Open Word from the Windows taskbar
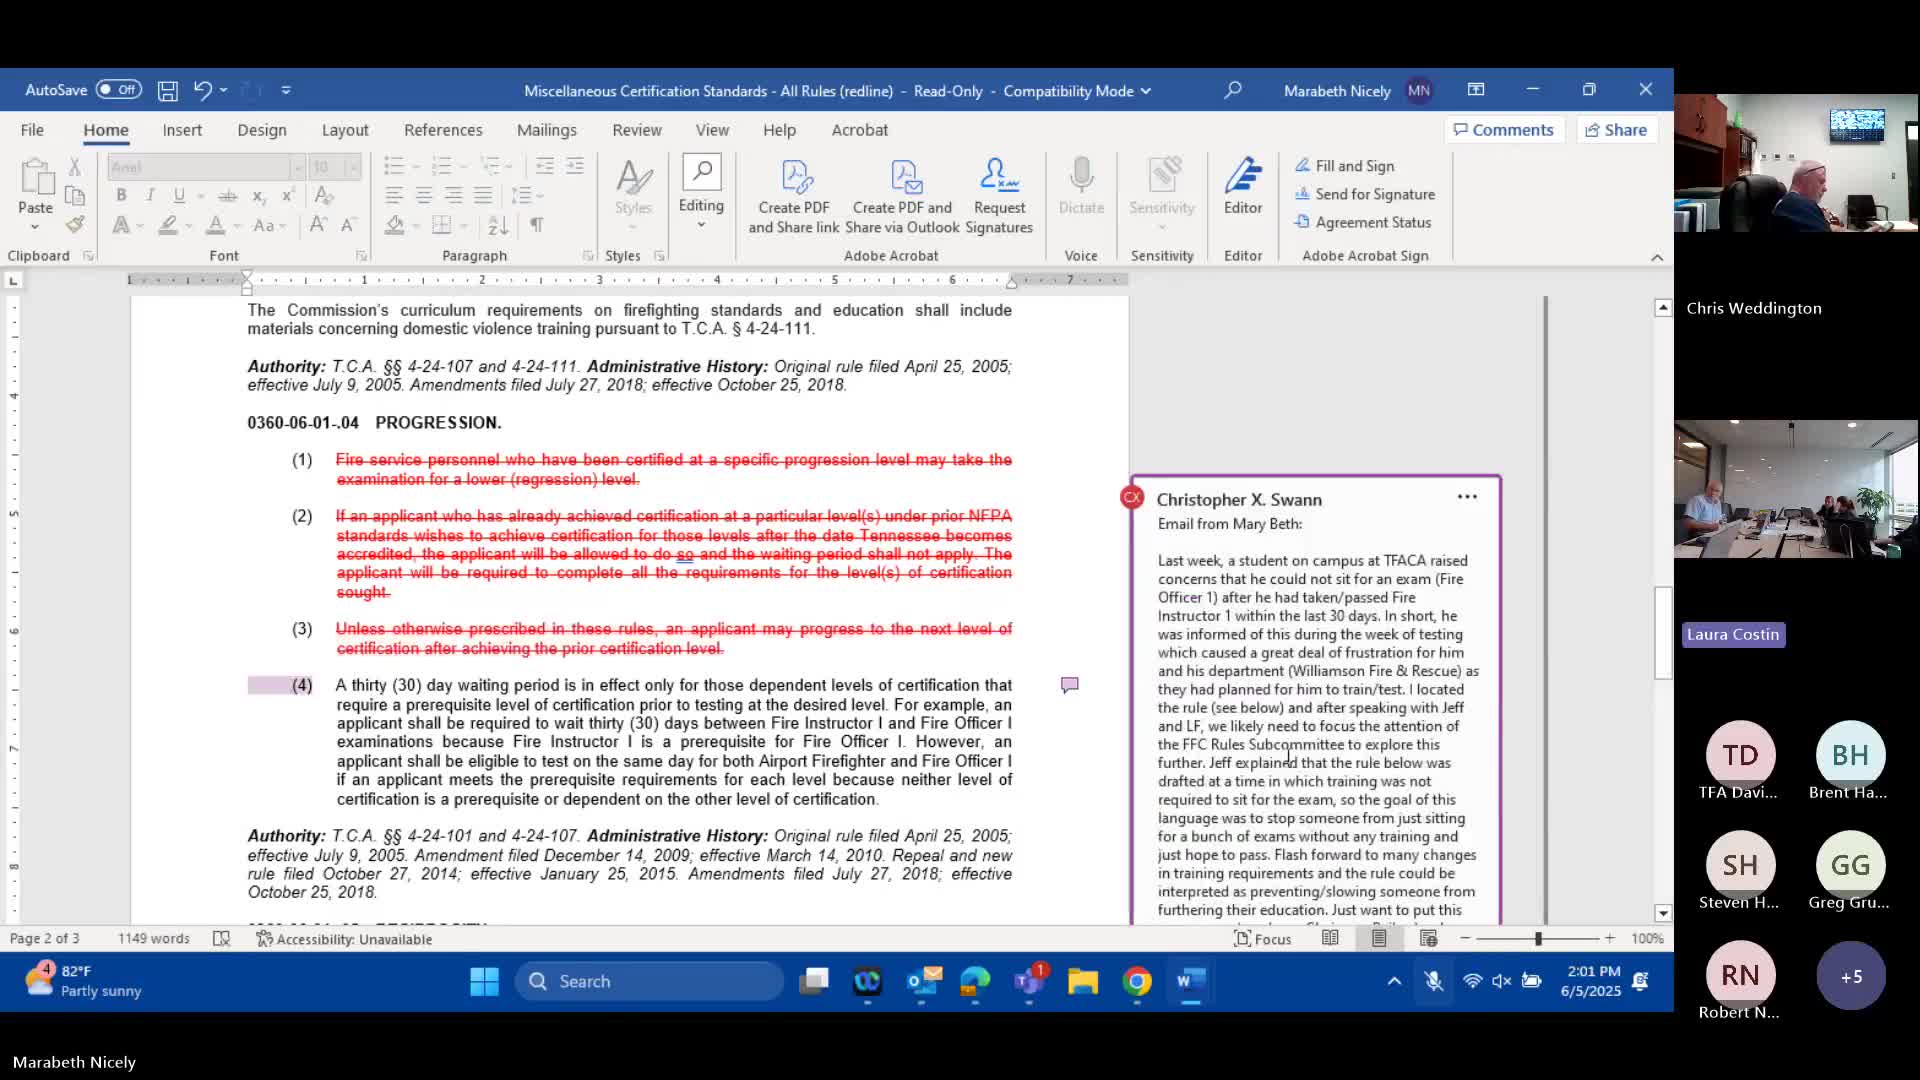The width and height of the screenshot is (1920, 1080). tap(1189, 981)
